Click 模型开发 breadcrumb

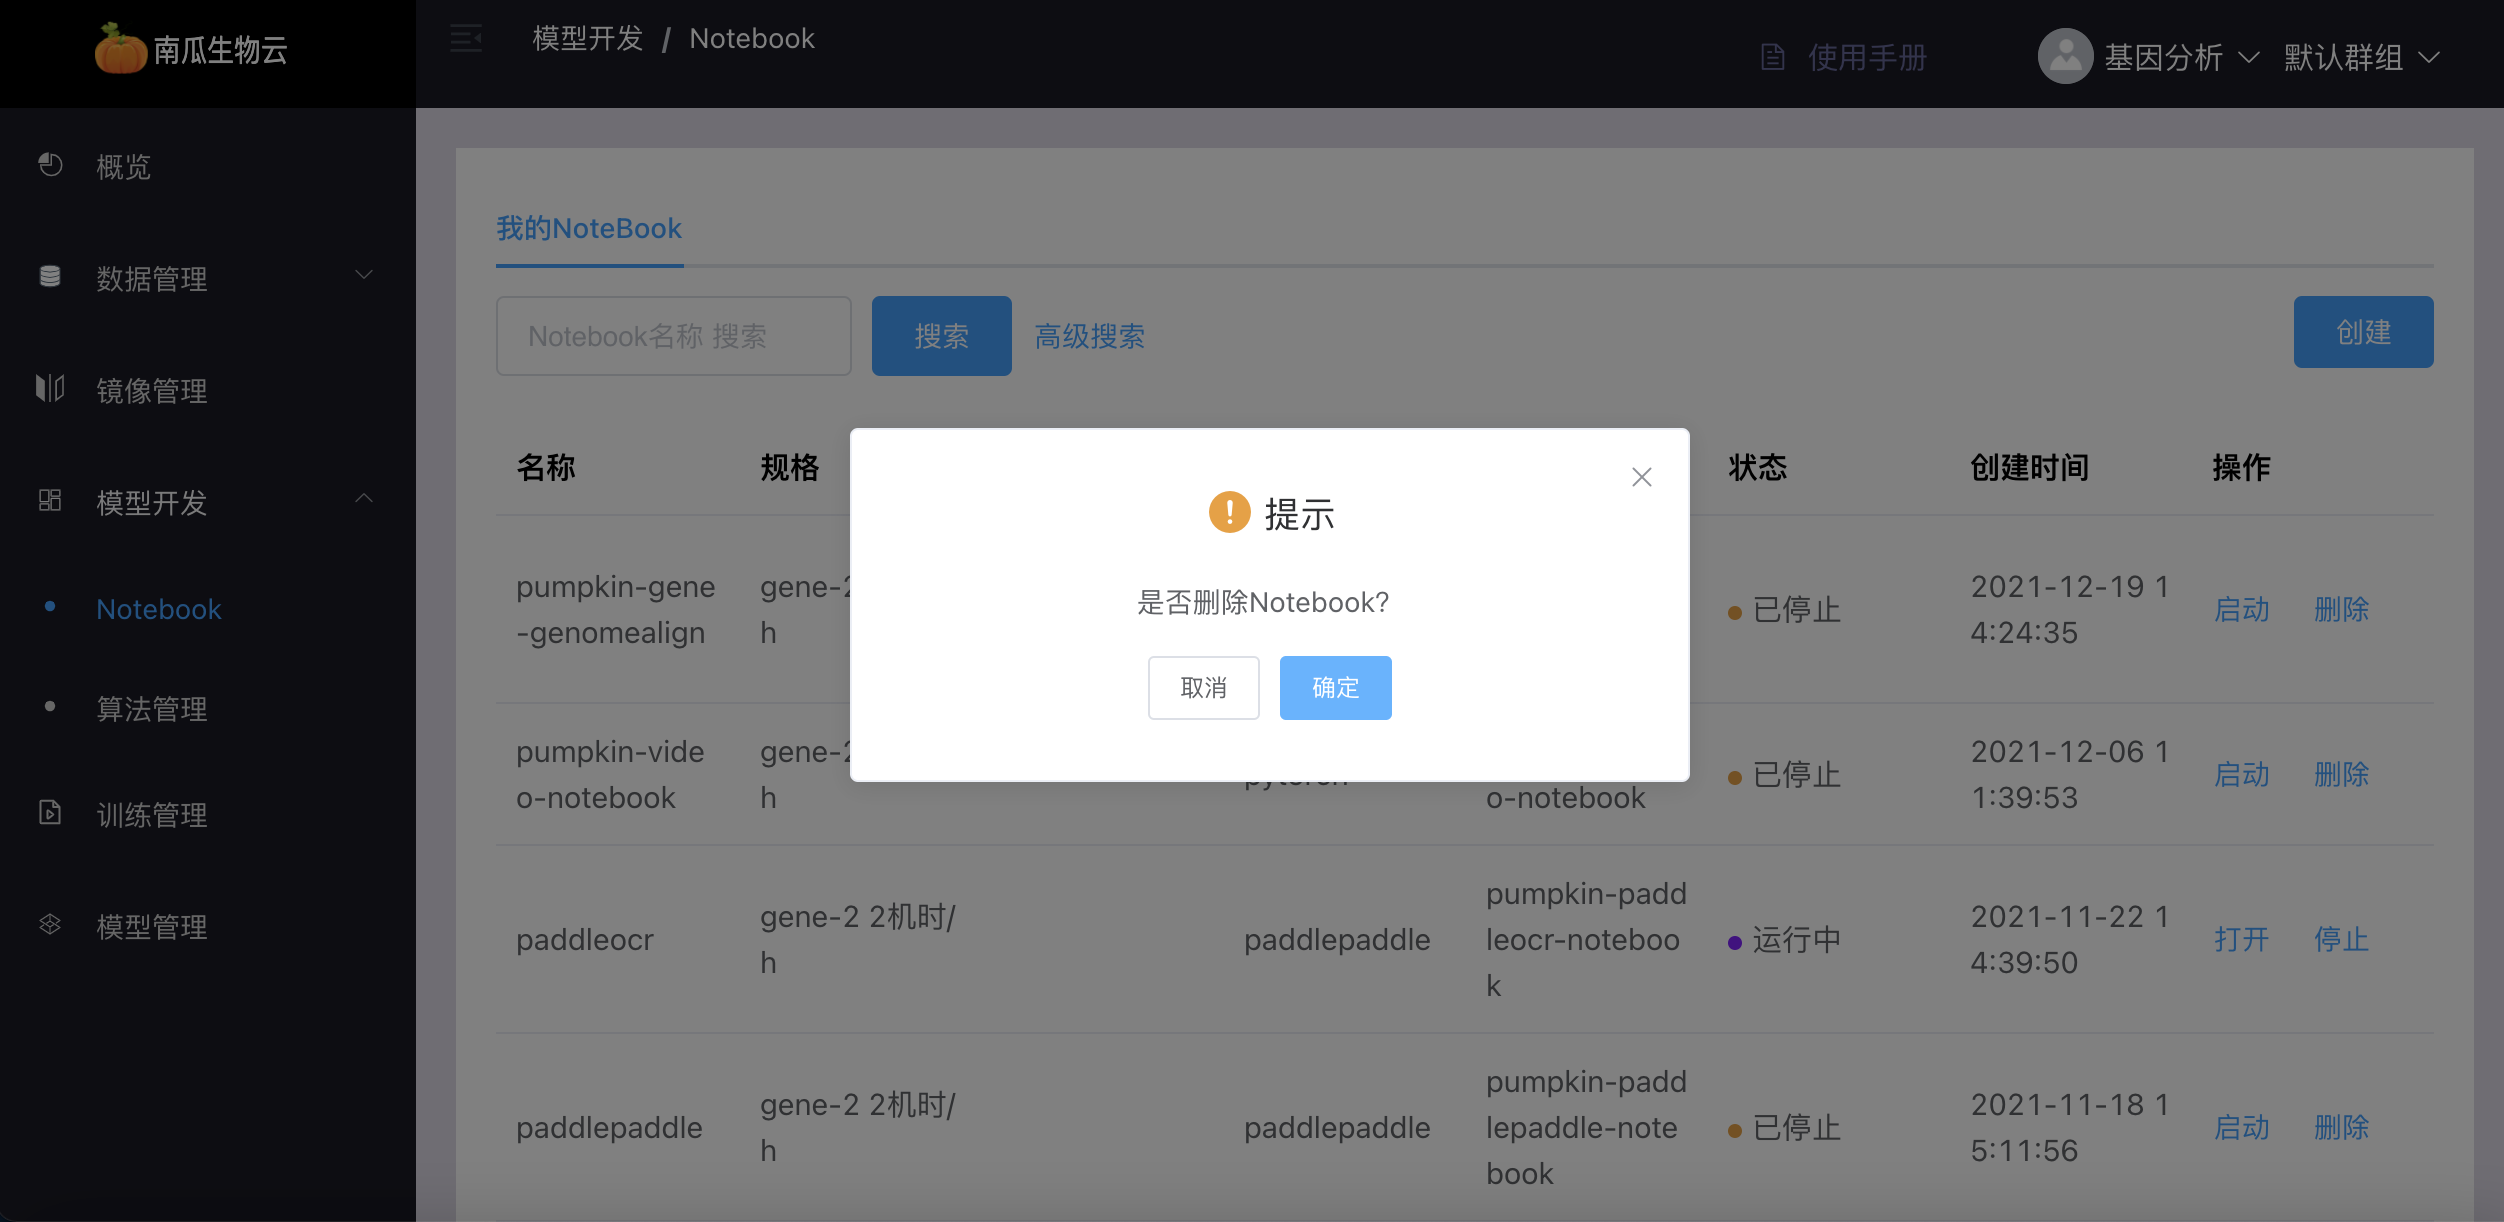click(x=587, y=38)
